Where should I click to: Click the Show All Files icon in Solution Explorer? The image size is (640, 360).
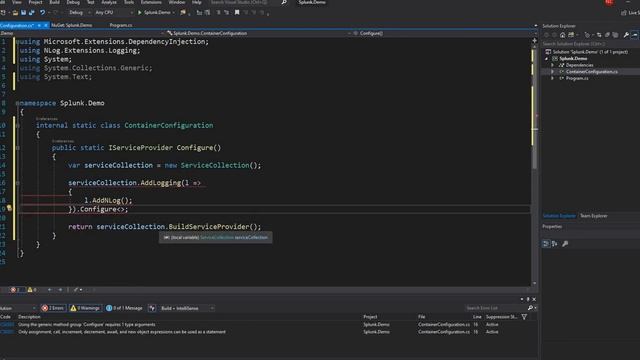616,35
